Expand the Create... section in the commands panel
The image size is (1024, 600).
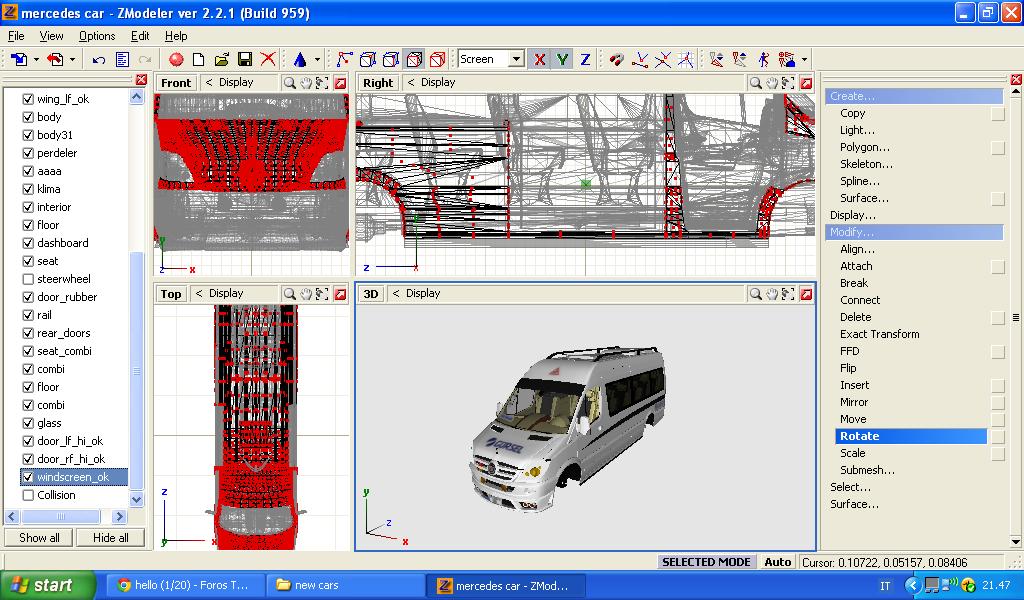click(x=914, y=96)
